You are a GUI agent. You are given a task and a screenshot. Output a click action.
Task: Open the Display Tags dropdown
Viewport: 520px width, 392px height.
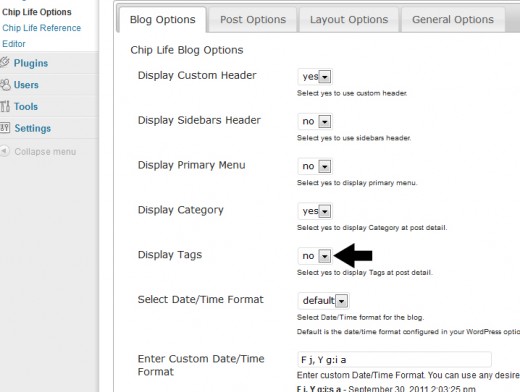coord(315,256)
